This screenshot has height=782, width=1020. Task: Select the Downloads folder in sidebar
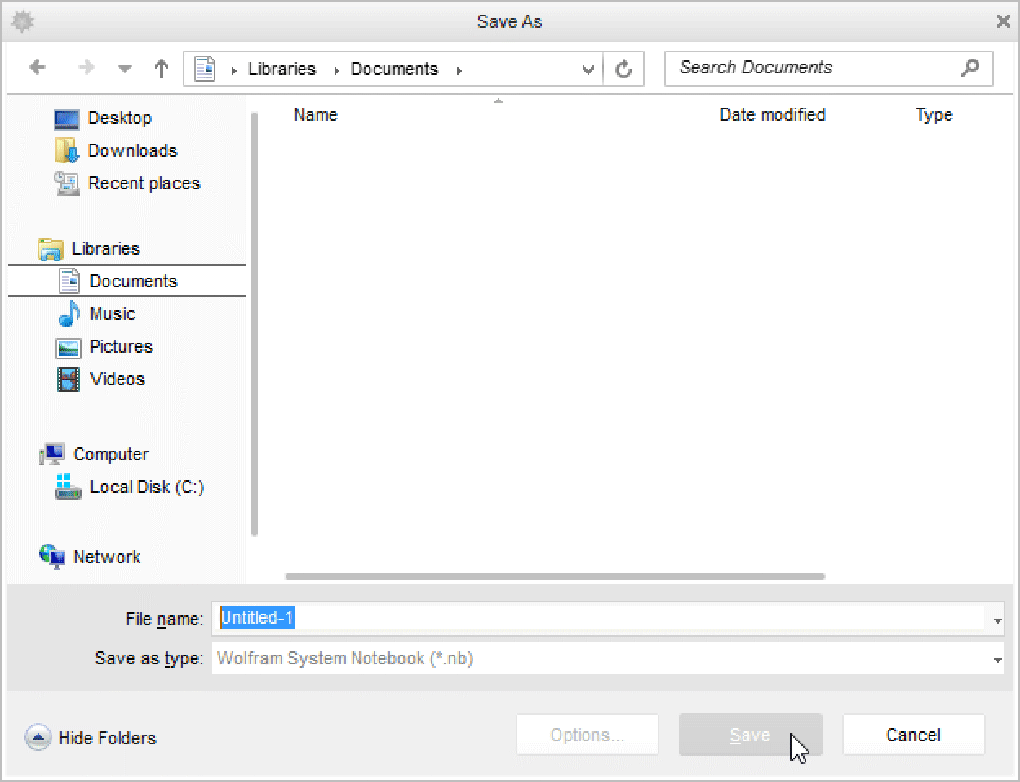coord(131,151)
